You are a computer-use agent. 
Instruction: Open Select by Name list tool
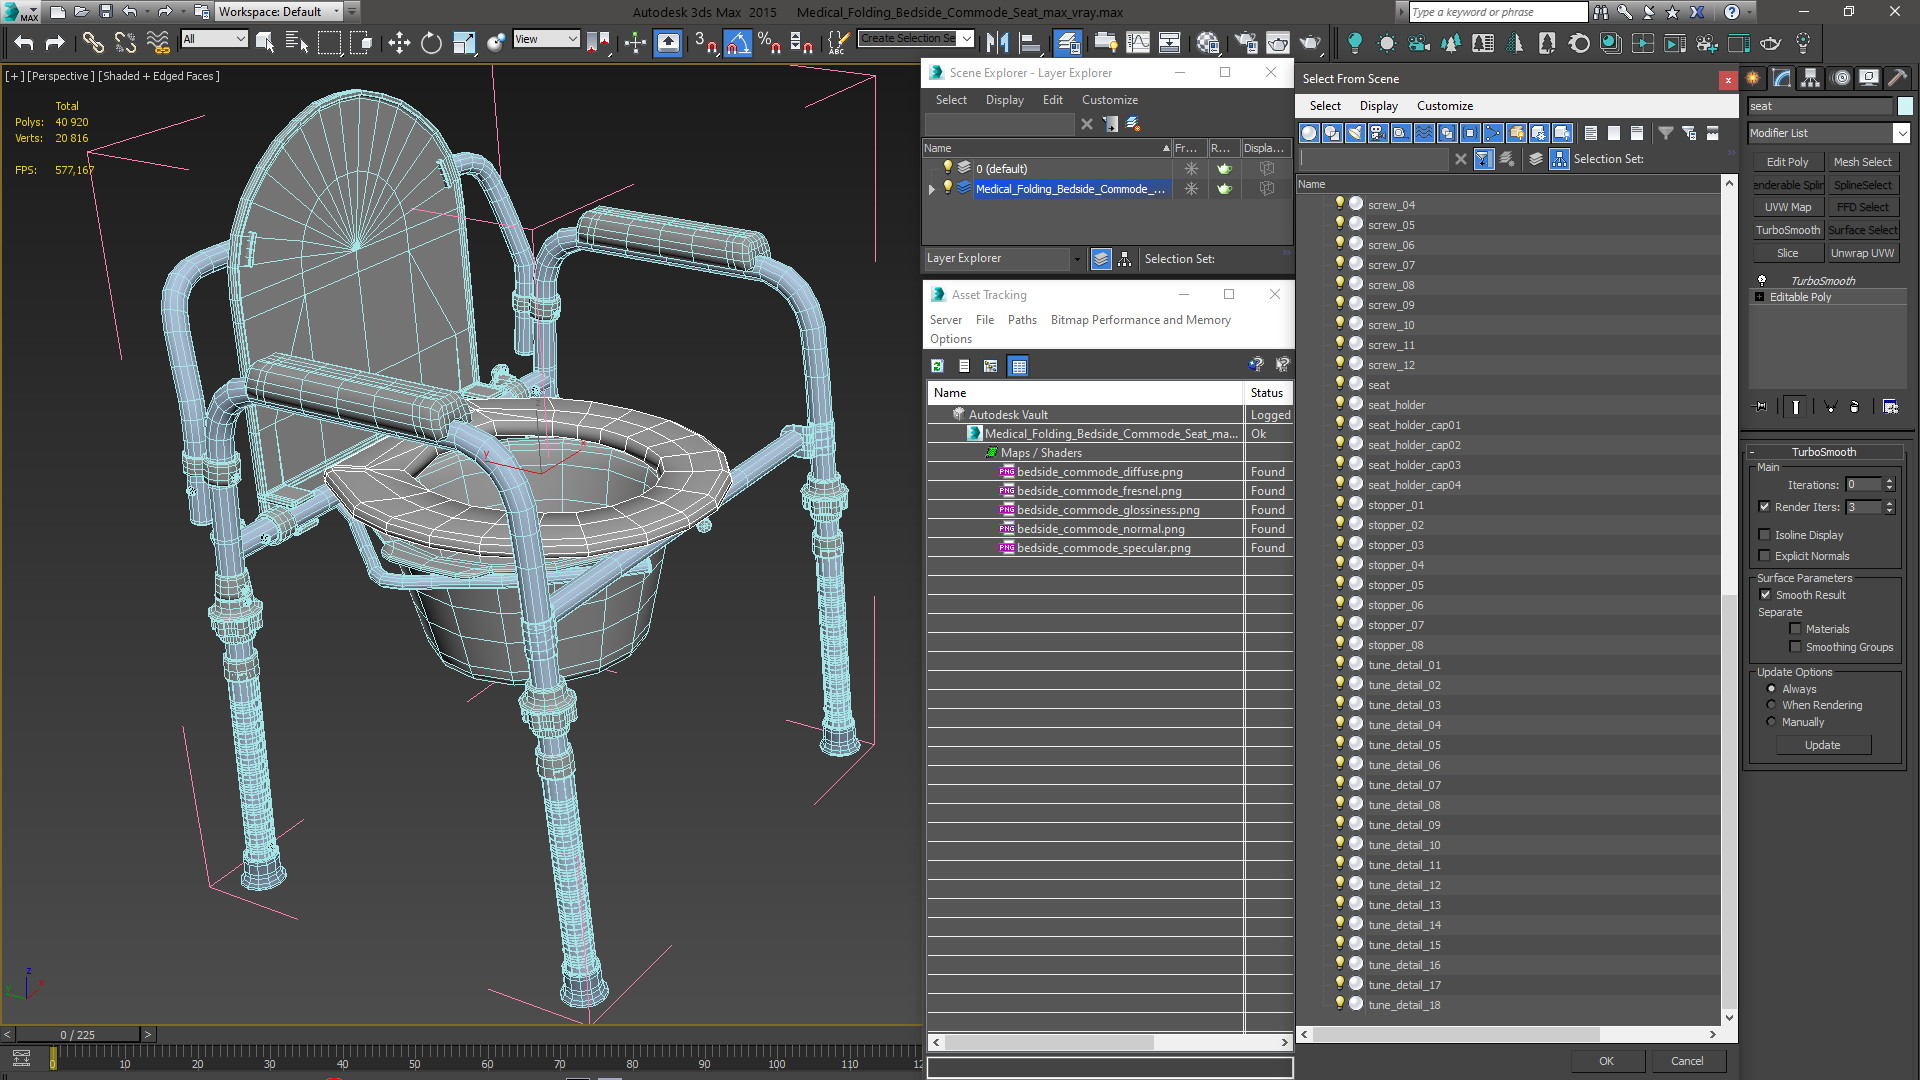(x=296, y=42)
